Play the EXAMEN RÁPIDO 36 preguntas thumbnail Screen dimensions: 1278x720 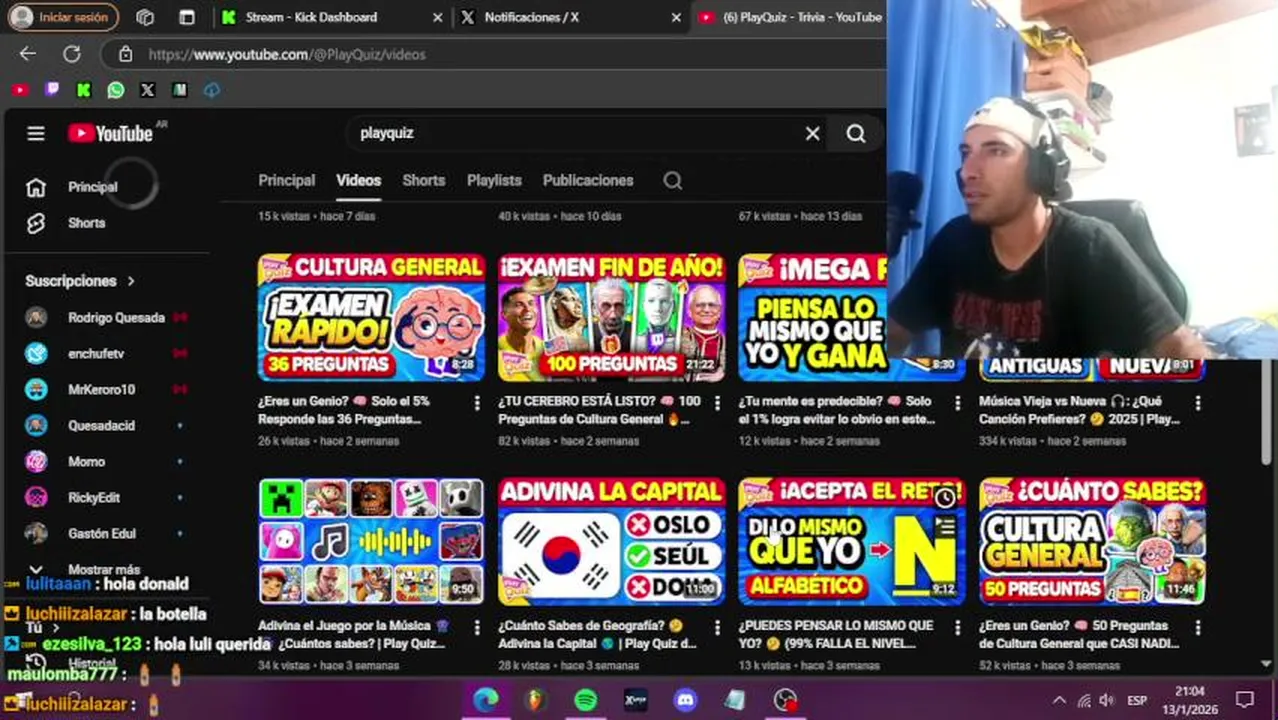371,318
